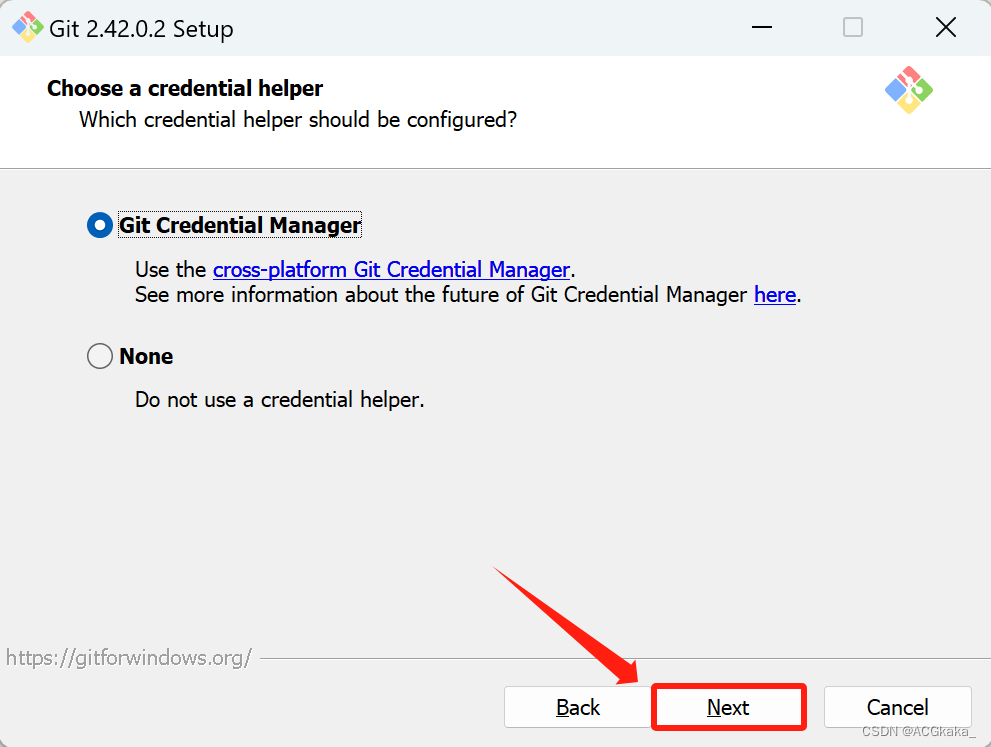Click the disabled maximize window button
The height and width of the screenshot is (747, 991).
(x=853, y=27)
